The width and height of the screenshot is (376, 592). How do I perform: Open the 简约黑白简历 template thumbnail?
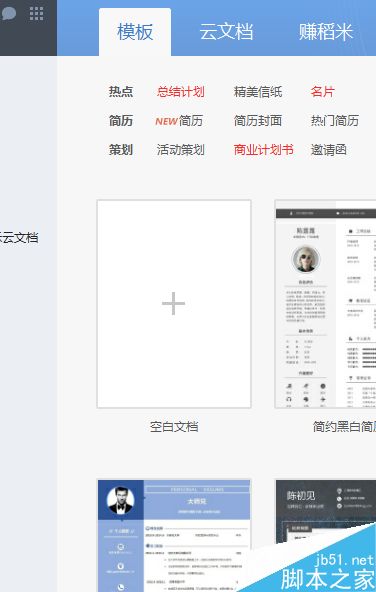pyautogui.click(x=325, y=304)
